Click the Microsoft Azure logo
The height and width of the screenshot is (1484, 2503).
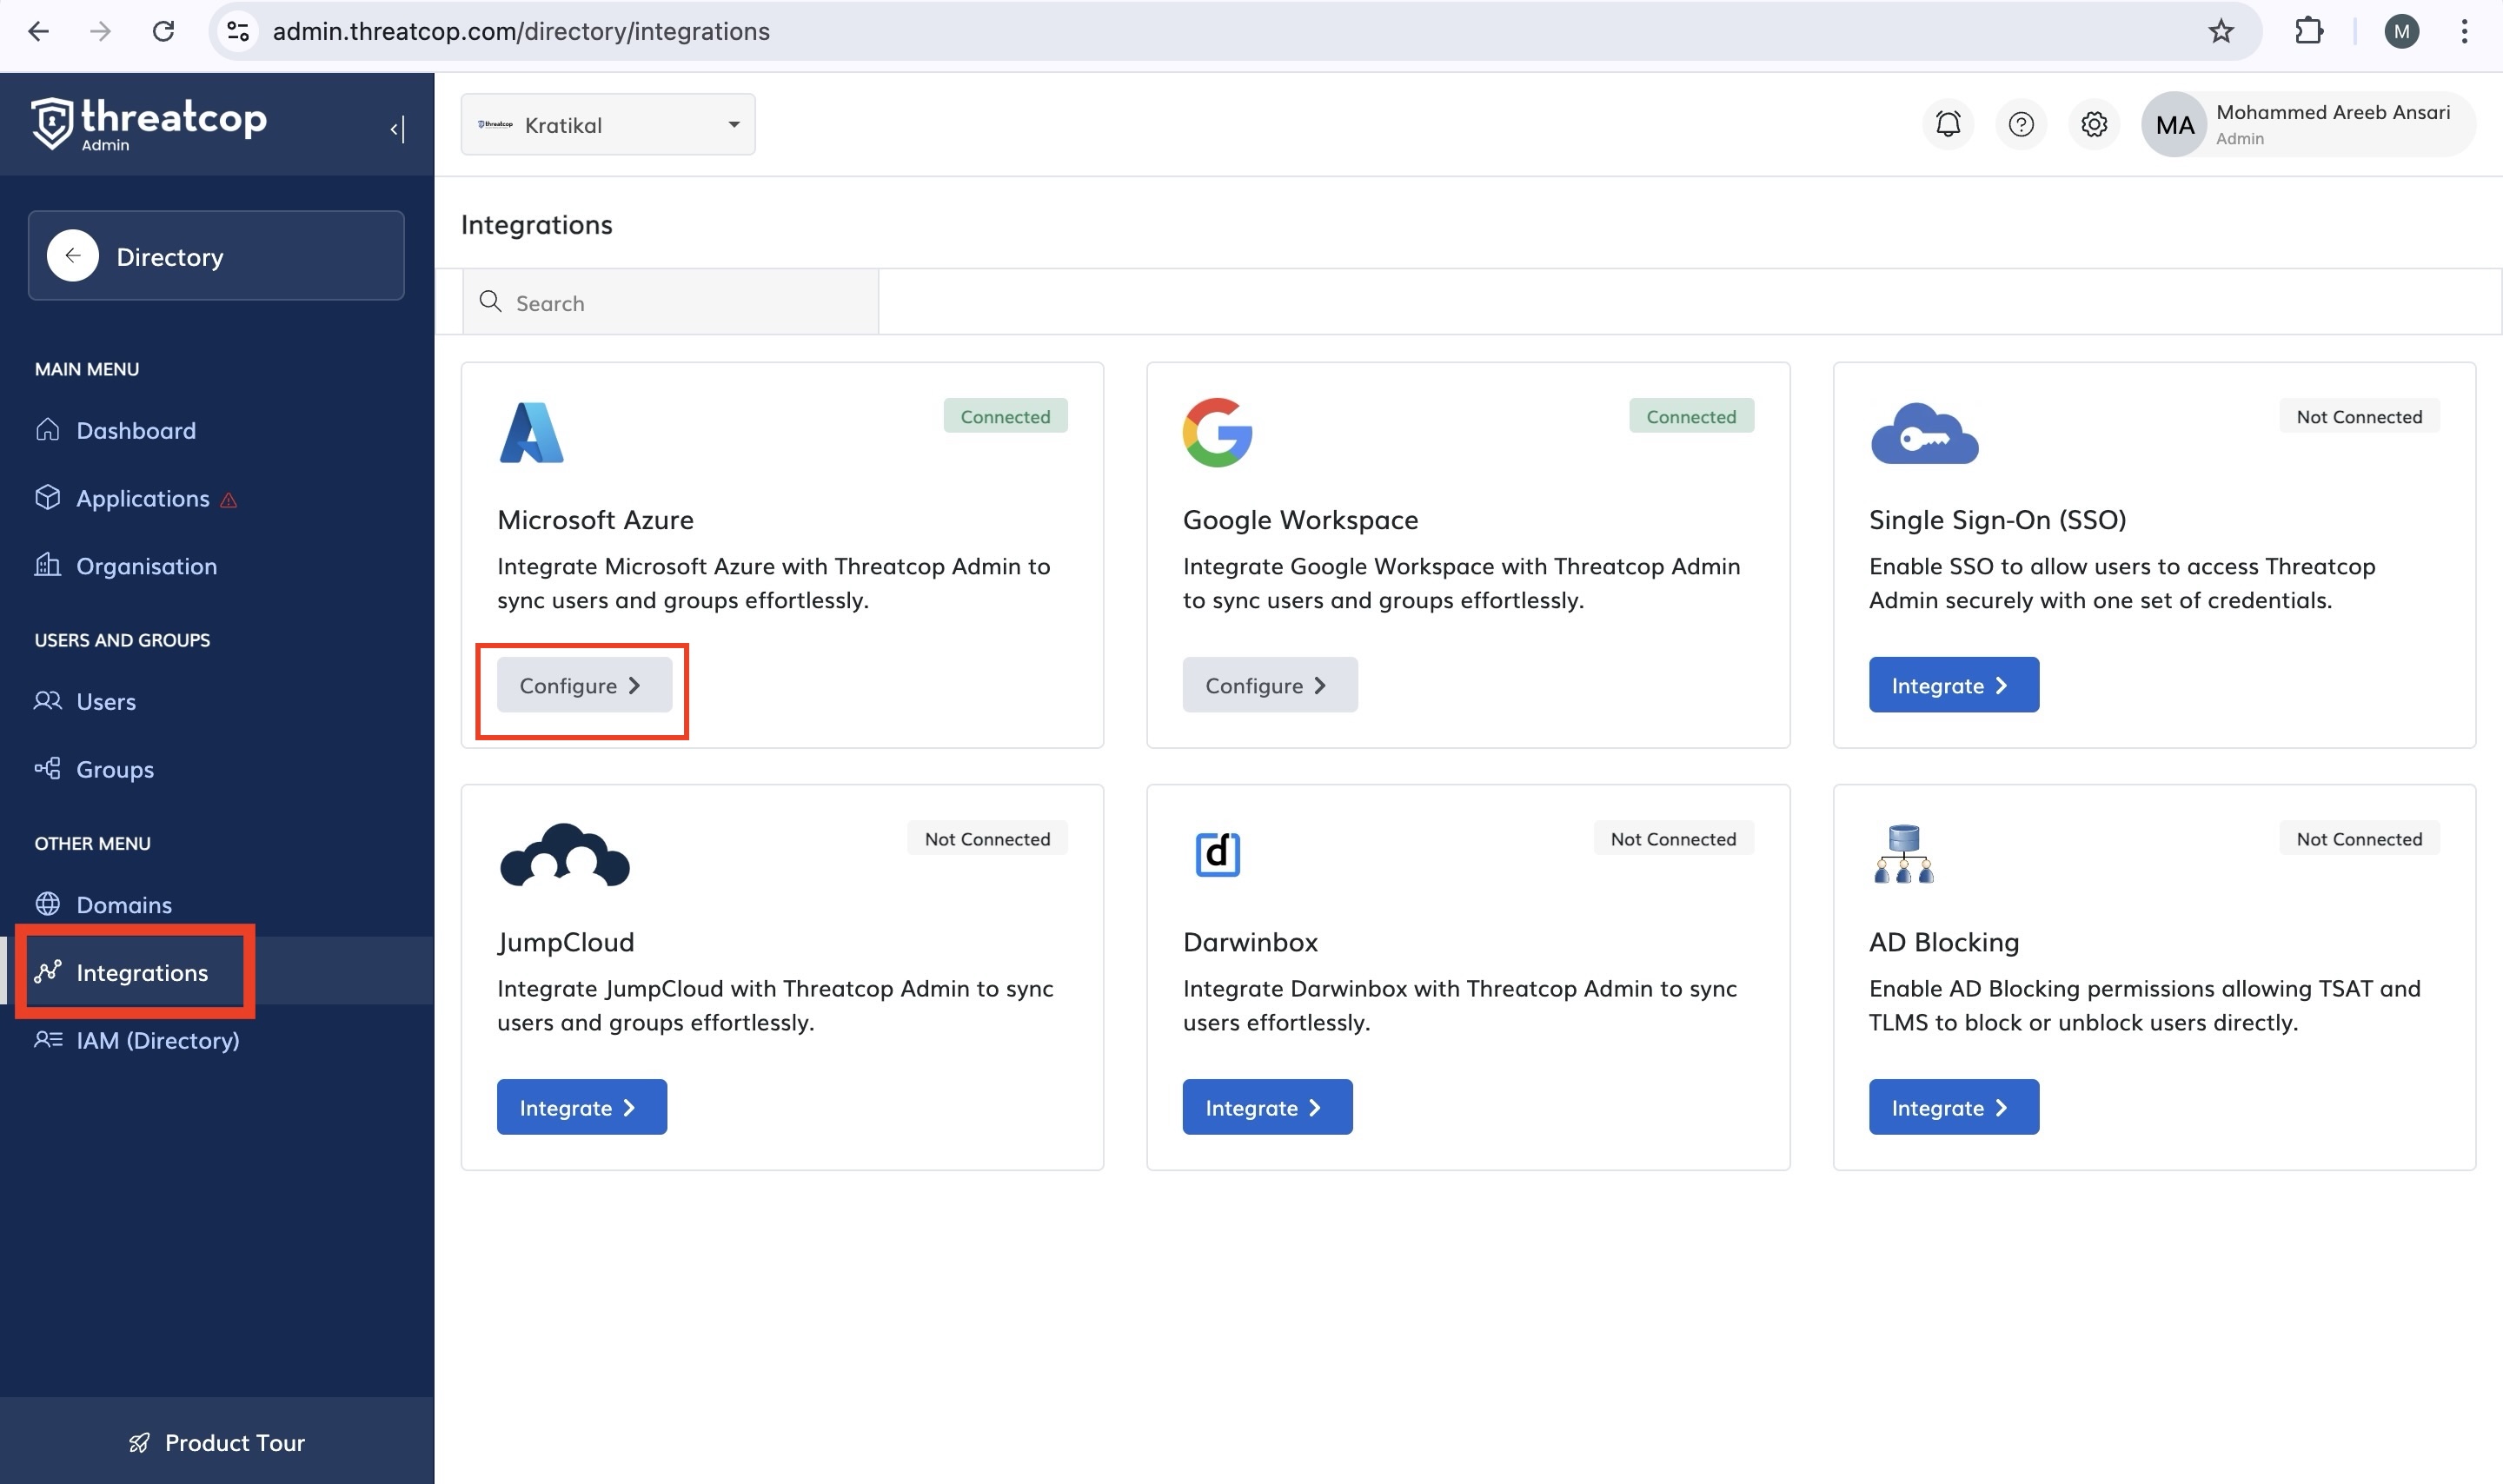point(531,433)
